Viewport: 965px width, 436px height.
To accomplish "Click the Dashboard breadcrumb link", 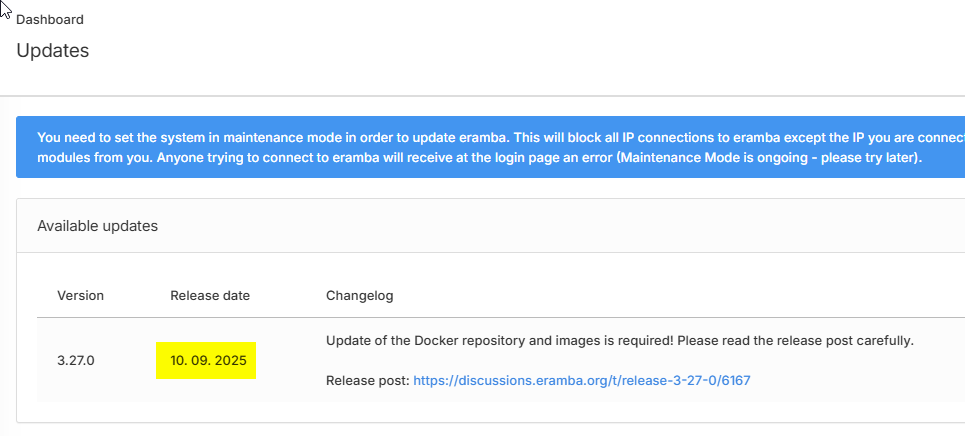I will pos(50,20).
